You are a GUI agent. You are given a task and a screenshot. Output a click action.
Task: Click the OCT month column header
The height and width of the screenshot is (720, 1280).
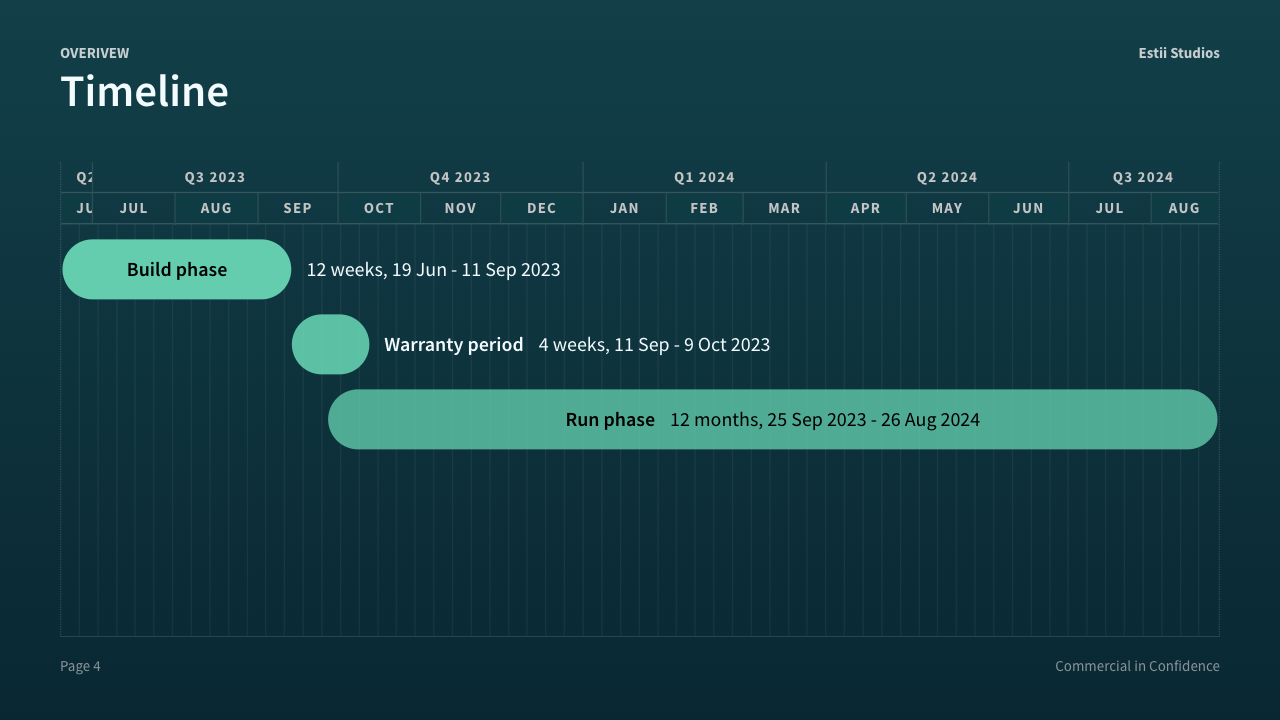click(x=379, y=208)
